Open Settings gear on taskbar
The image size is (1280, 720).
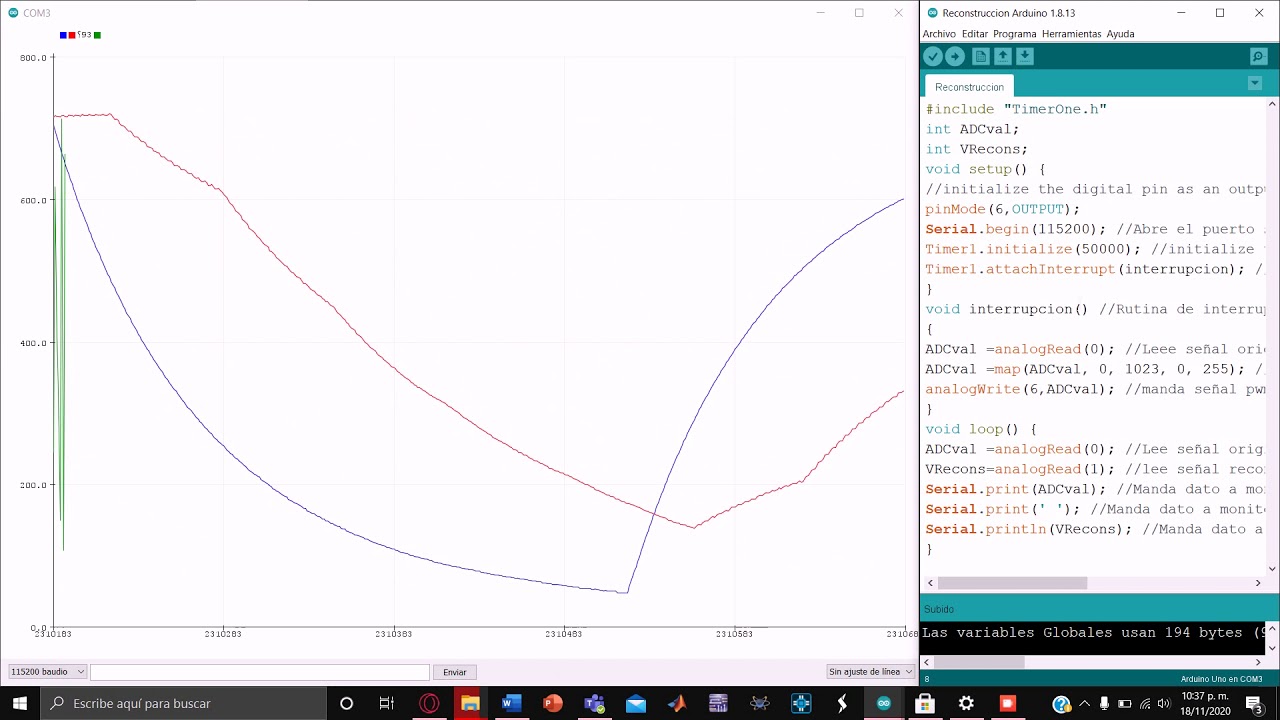click(x=966, y=703)
